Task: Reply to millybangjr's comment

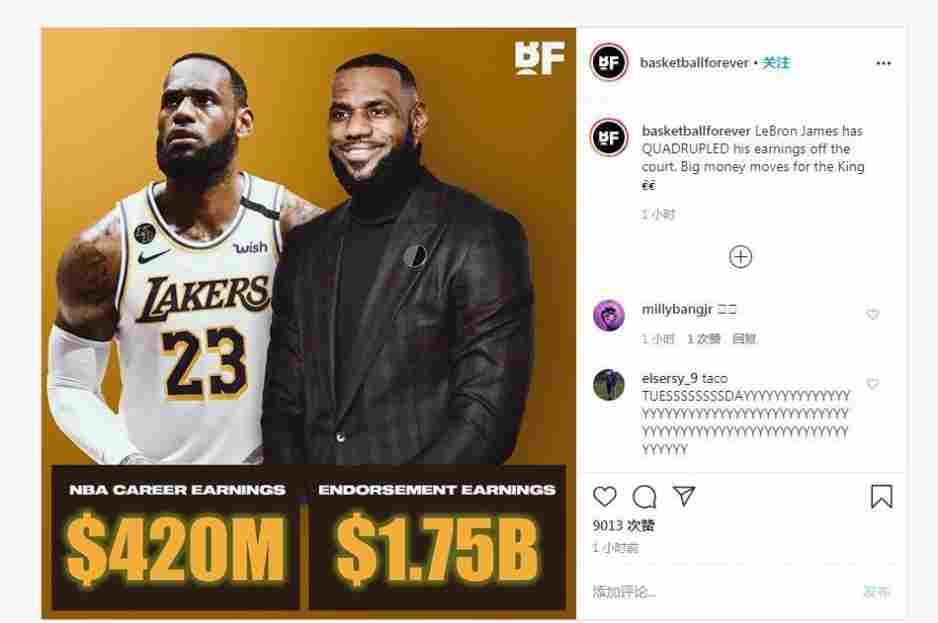Action: 744,339
